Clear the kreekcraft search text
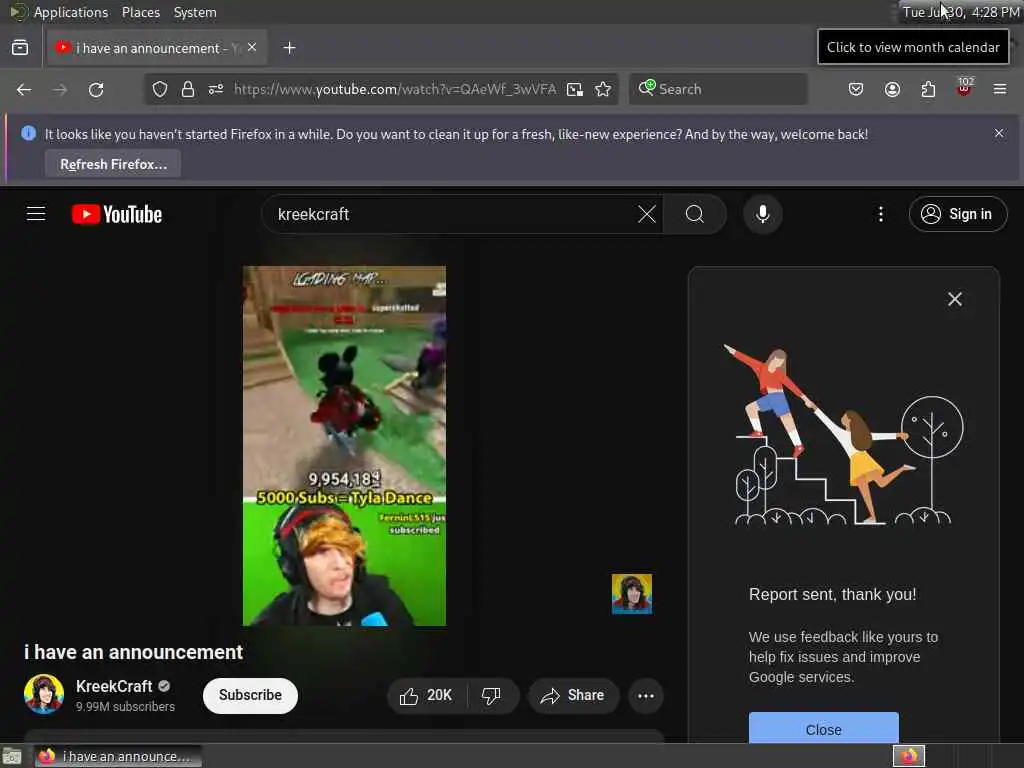 [647, 214]
